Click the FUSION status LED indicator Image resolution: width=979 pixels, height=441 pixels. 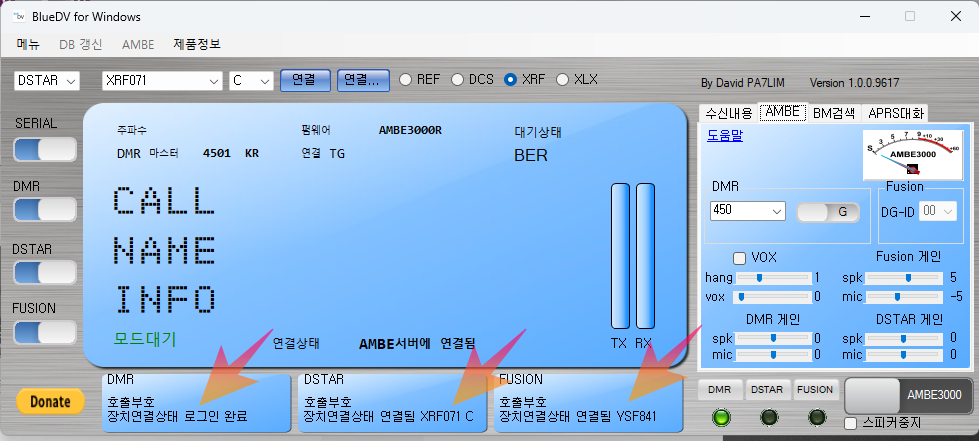[816, 417]
